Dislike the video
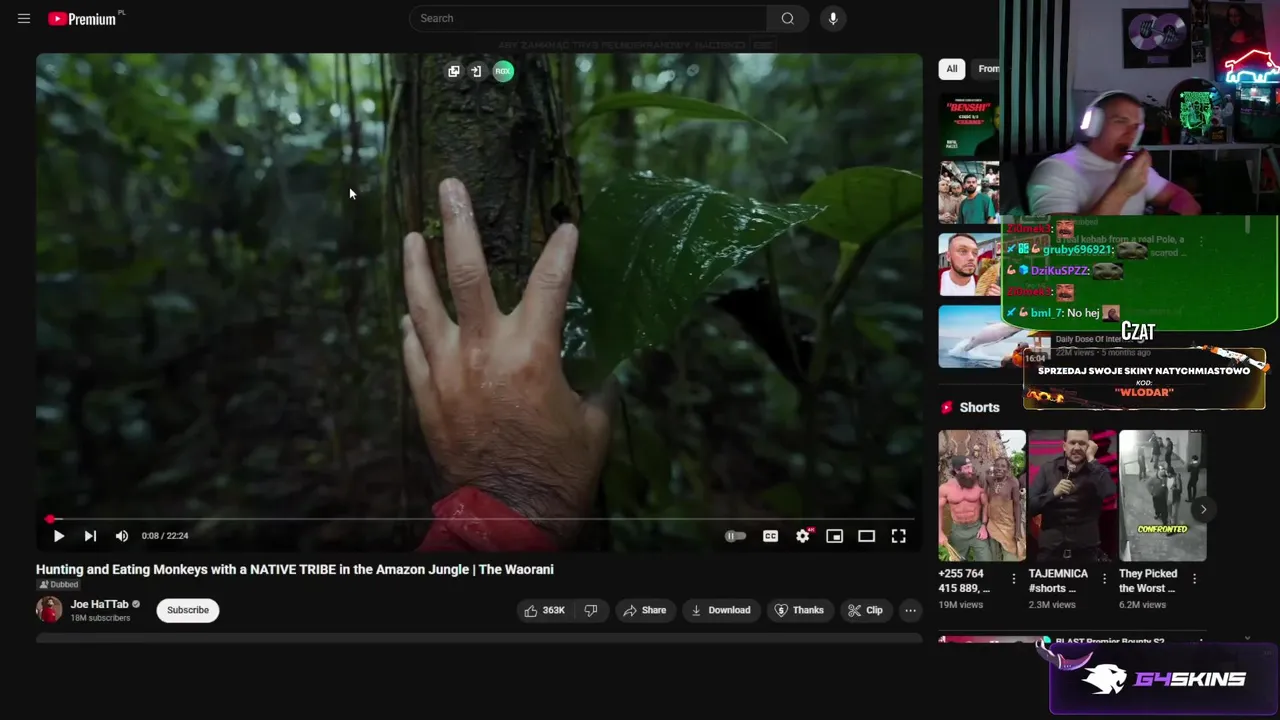The image size is (1280, 720). pos(591,610)
